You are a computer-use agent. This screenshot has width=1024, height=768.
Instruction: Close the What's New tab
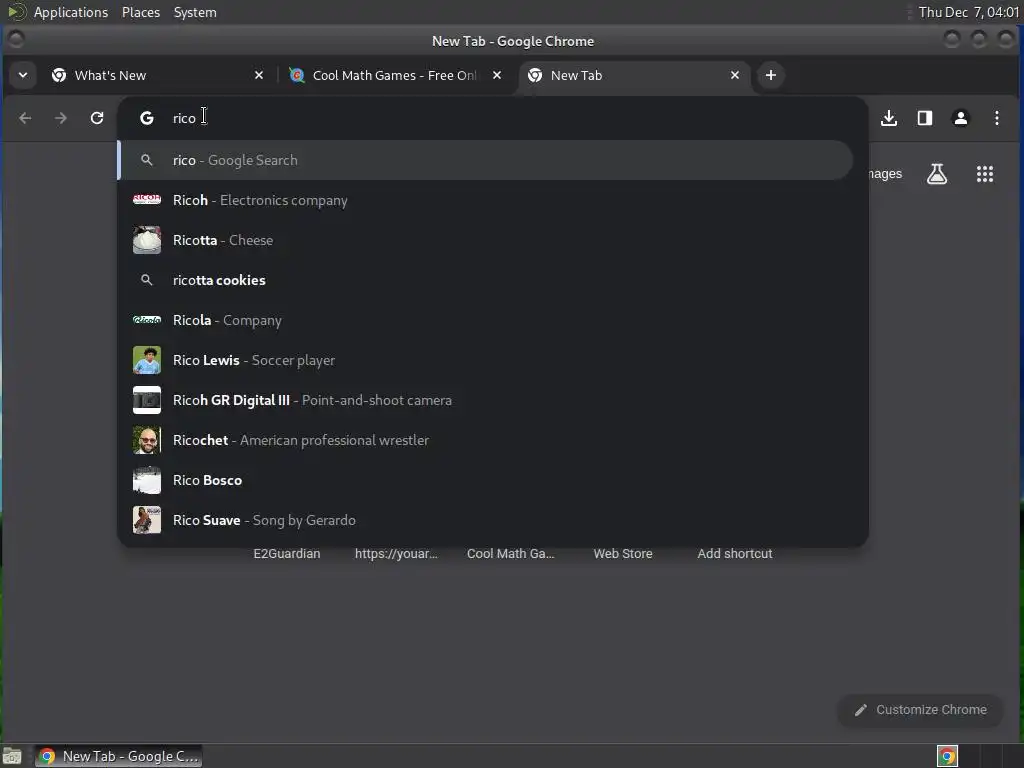pyautogui.click(x=259, y=75)
